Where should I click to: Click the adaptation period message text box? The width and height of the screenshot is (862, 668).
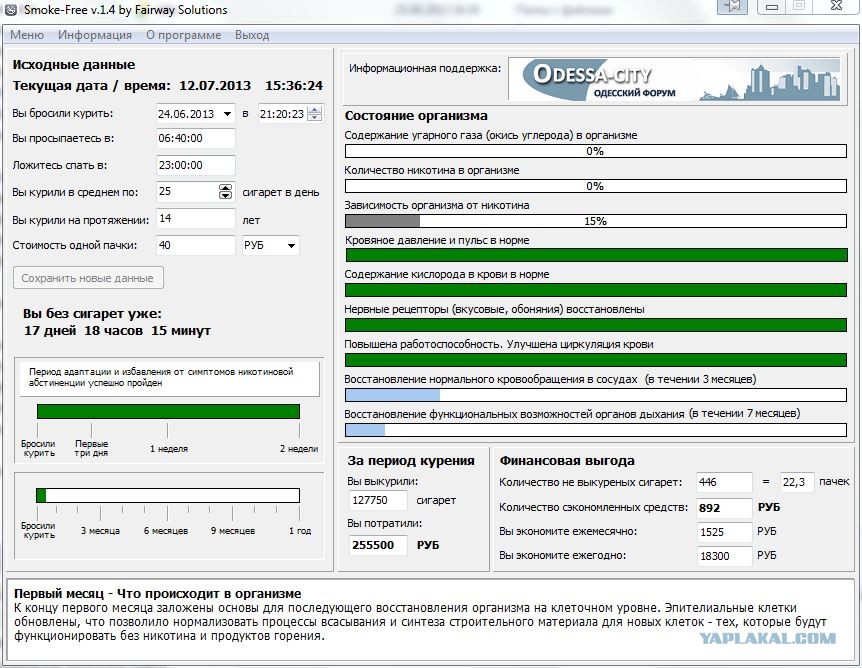pyautogui.click(x=169, y=378)
